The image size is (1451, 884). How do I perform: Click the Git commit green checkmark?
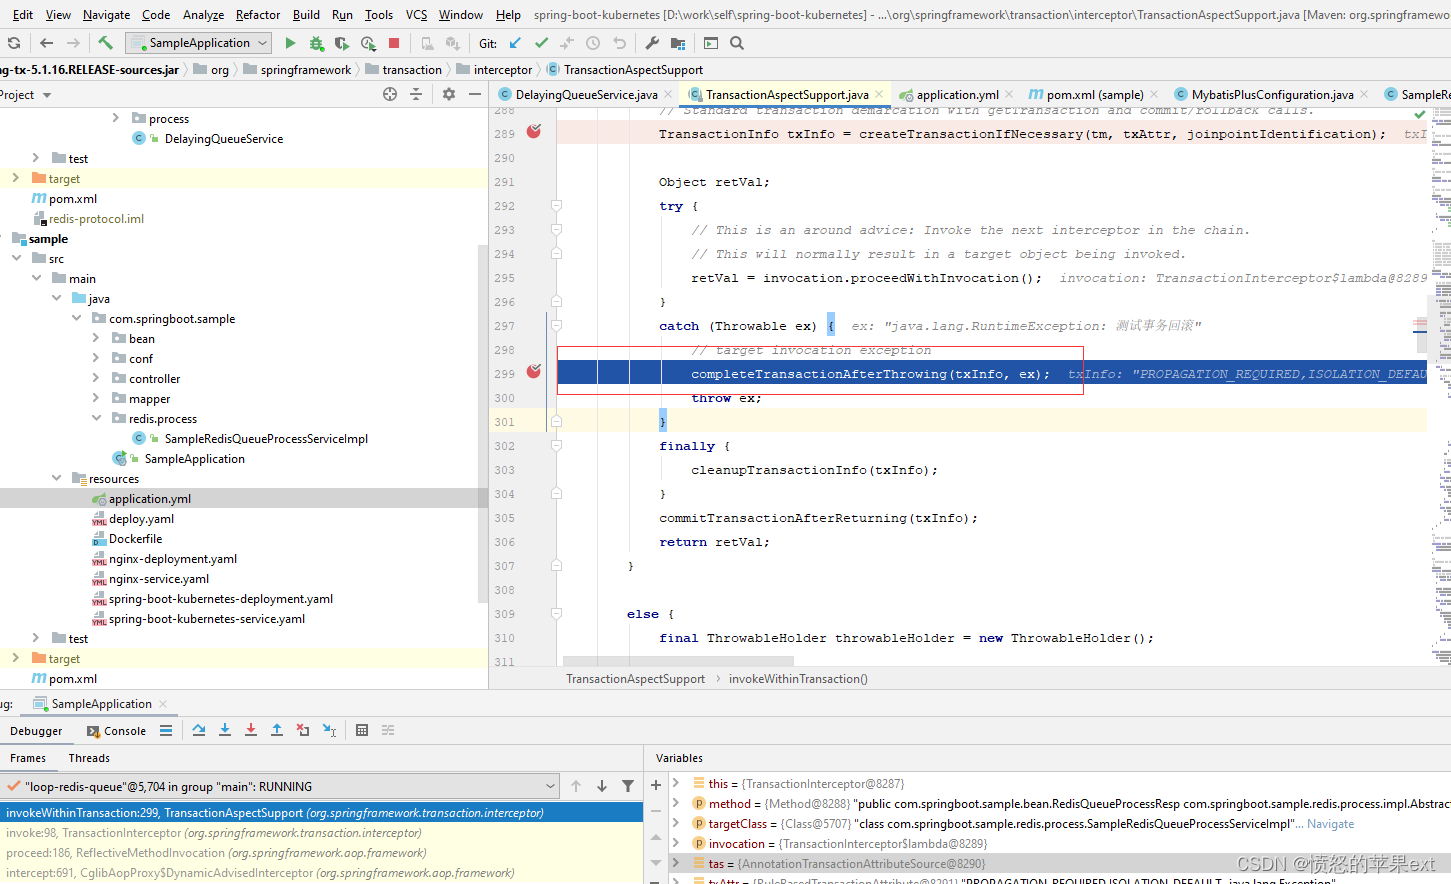541,43
